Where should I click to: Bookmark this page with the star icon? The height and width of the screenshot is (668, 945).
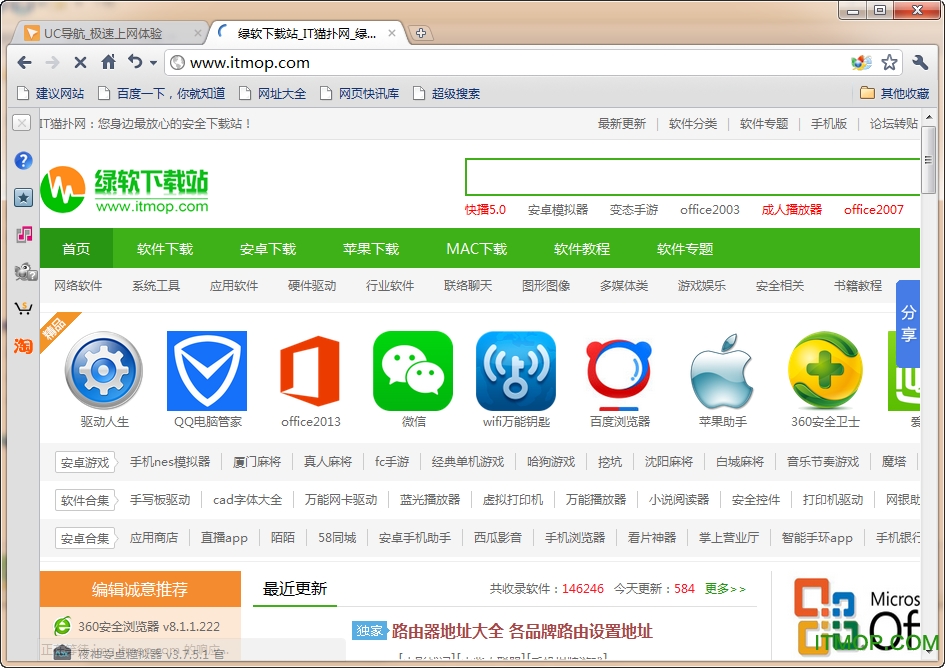(x=889, y=62)
